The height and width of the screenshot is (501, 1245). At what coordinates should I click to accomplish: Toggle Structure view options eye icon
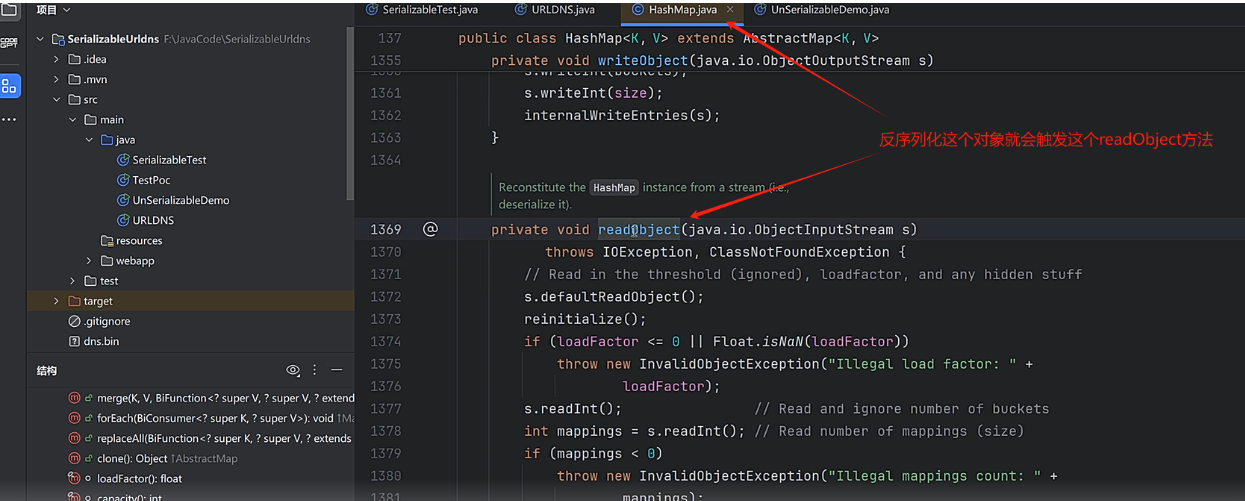point(293,370)
